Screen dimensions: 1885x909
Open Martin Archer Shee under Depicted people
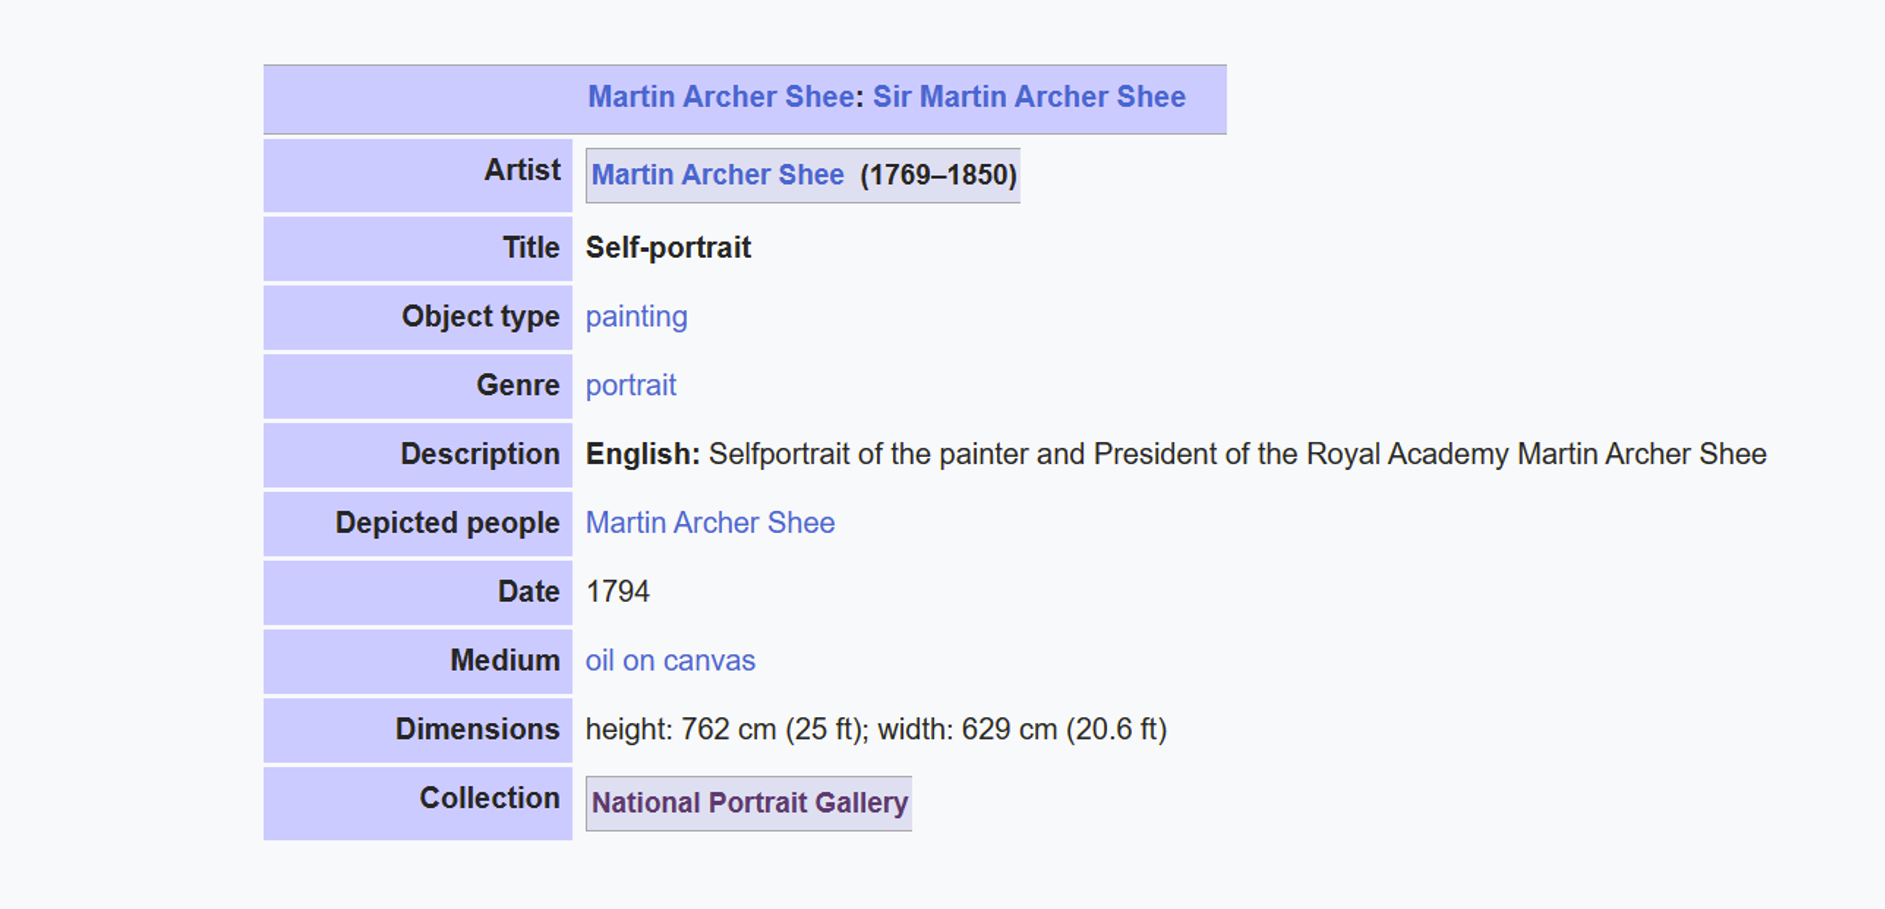tap(710, 523)
